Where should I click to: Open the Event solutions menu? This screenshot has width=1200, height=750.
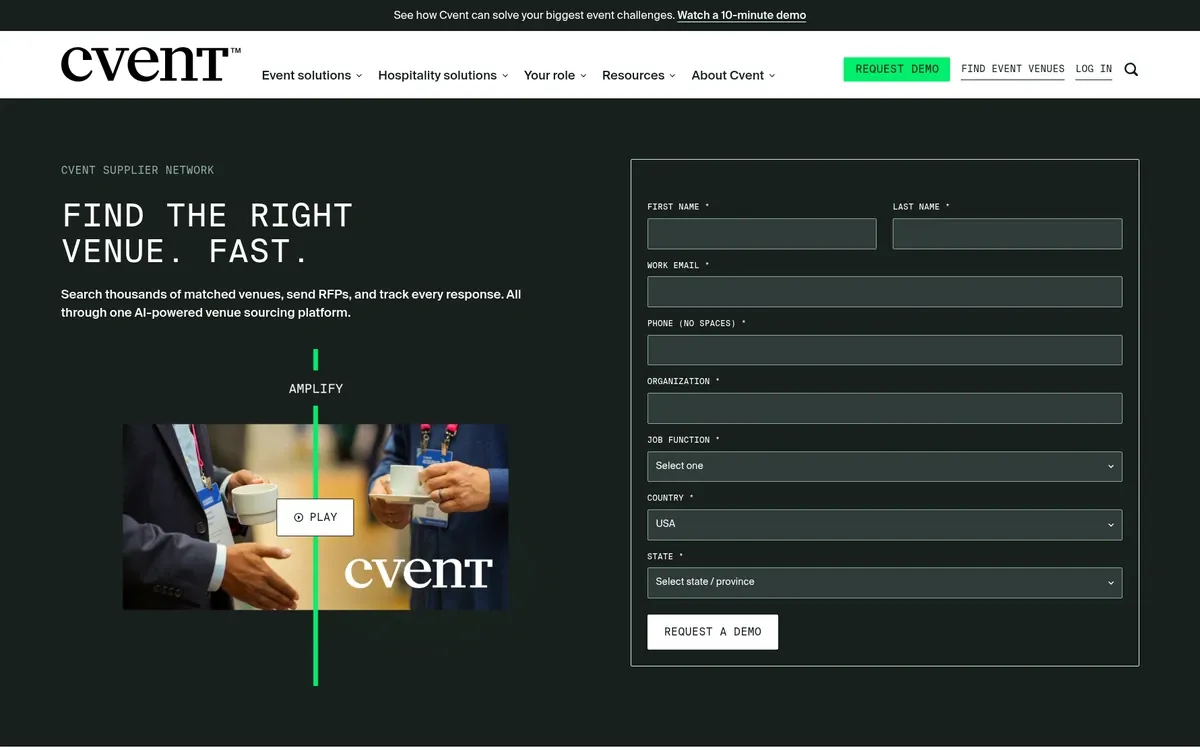tap(312, 75)
